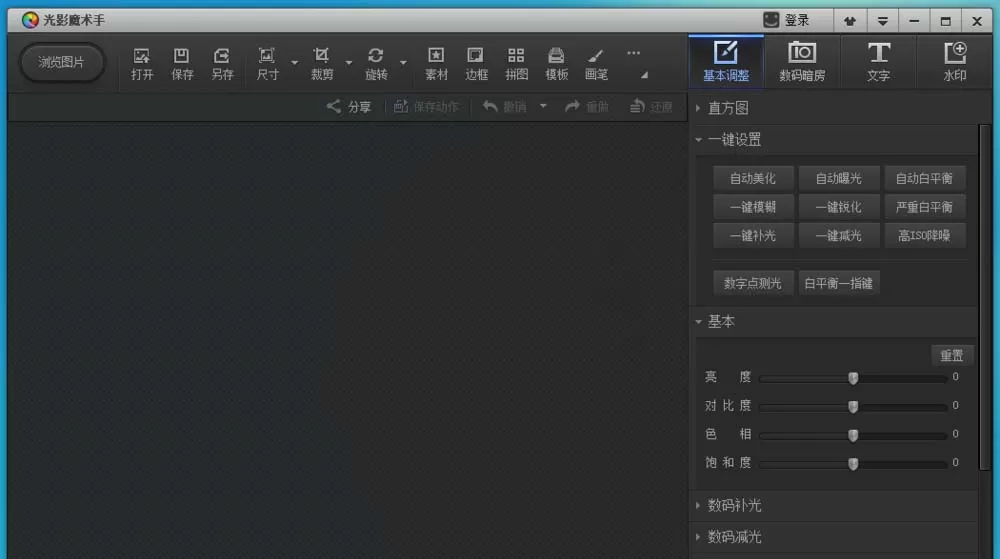Click the 高ISO降噪 button

(924, 236)
